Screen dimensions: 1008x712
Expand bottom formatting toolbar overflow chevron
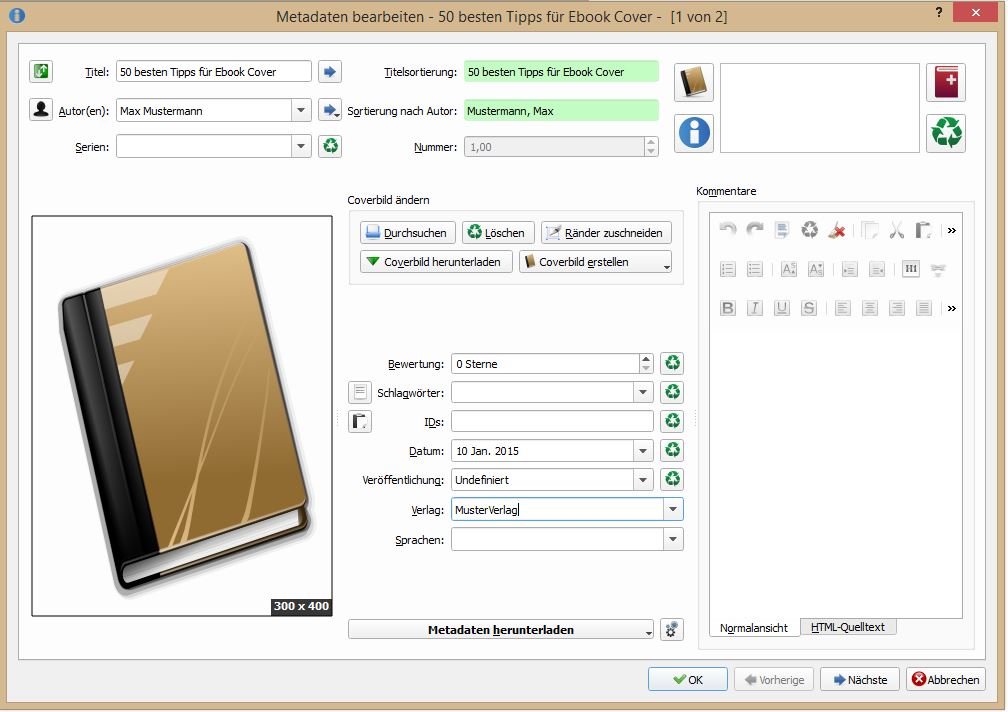[952, 308]
